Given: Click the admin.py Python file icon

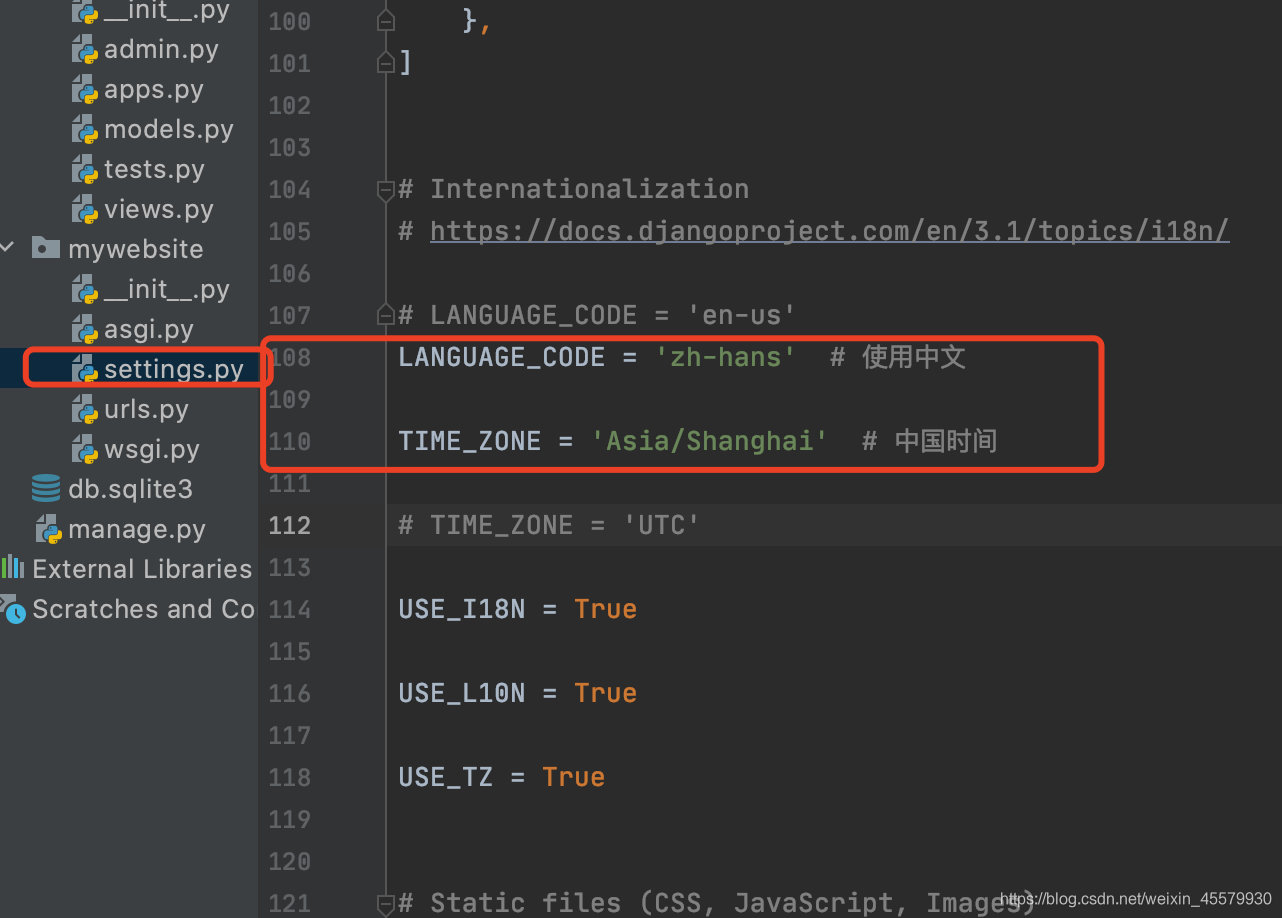Looking at the screenshot, I should [84, 50].
